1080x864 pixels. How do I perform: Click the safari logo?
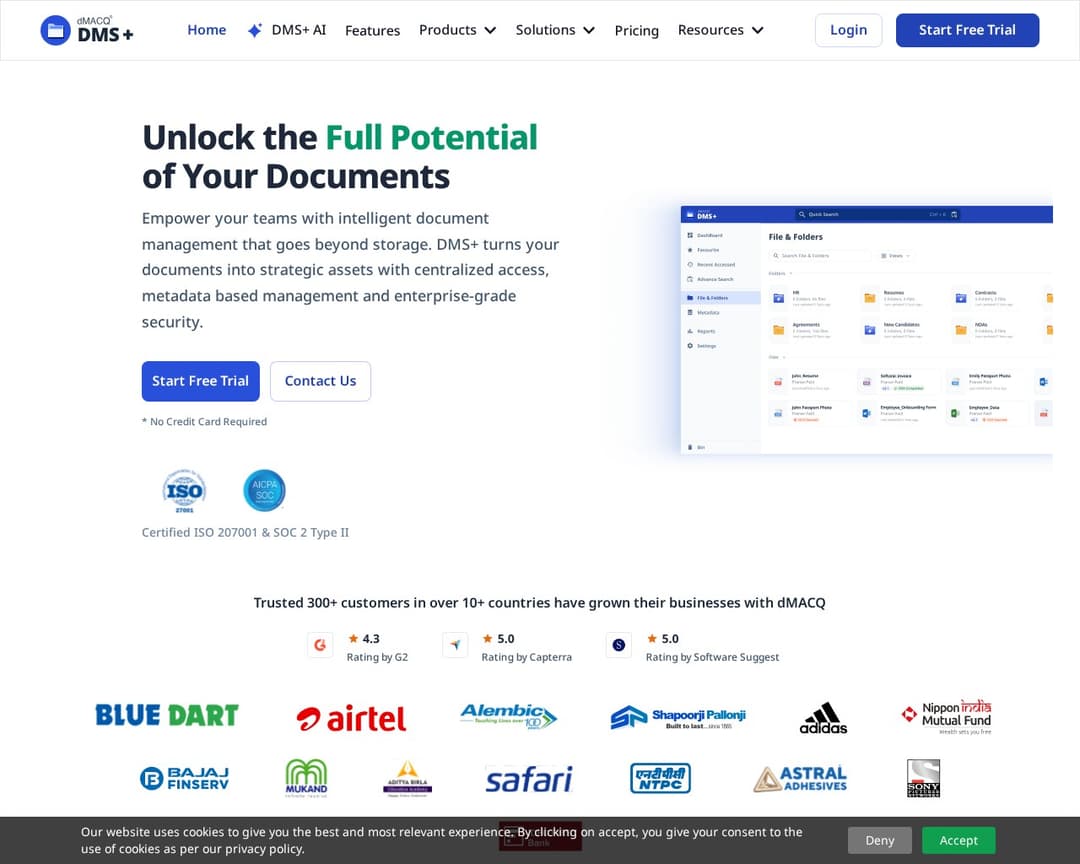tap(529, 779)
